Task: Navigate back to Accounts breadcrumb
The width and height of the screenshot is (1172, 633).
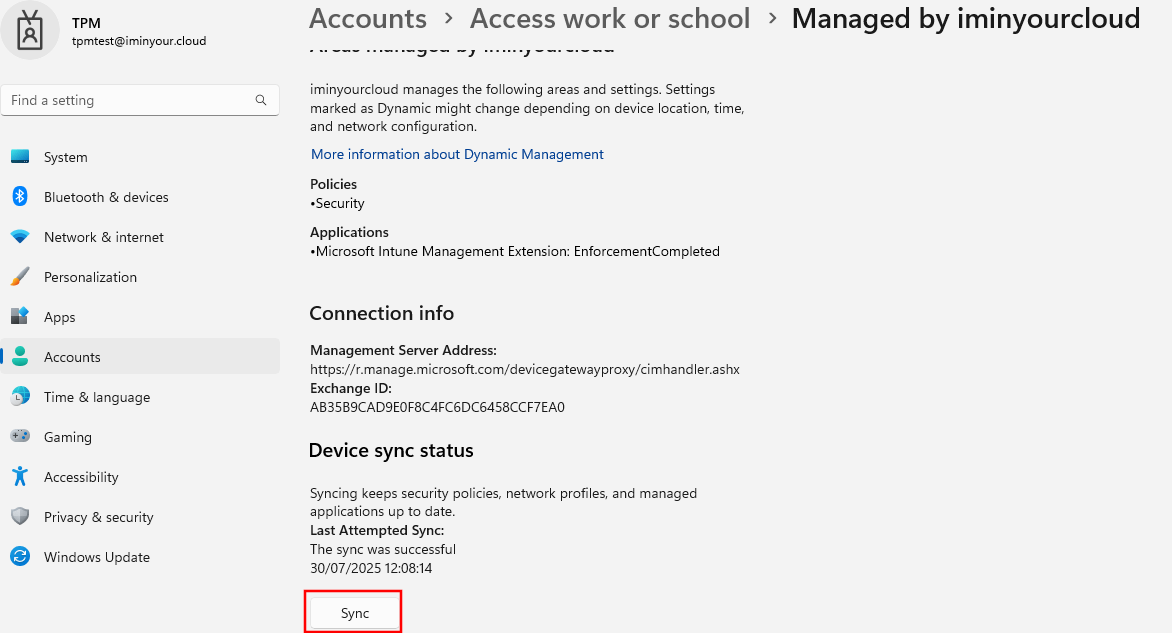Action: click(368, 19)
